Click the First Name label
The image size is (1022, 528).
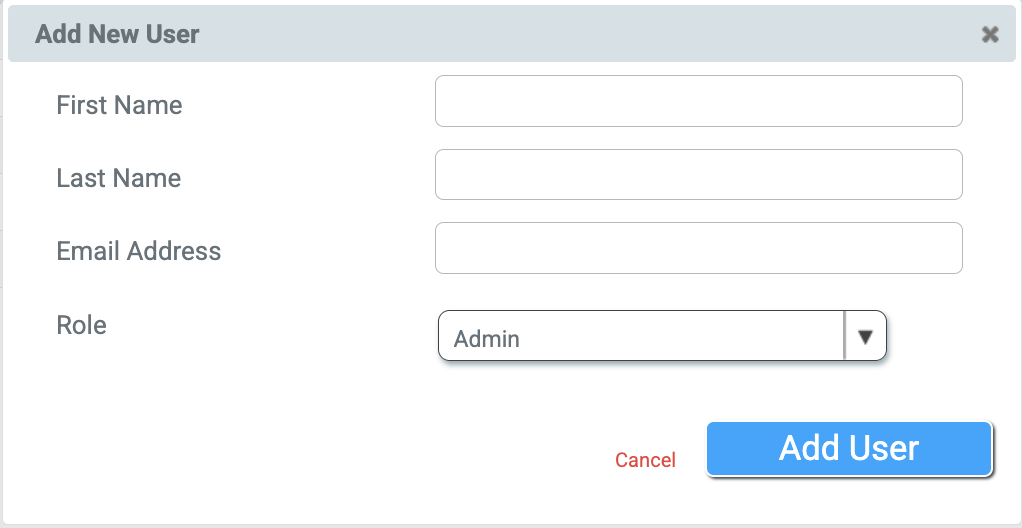119,105
